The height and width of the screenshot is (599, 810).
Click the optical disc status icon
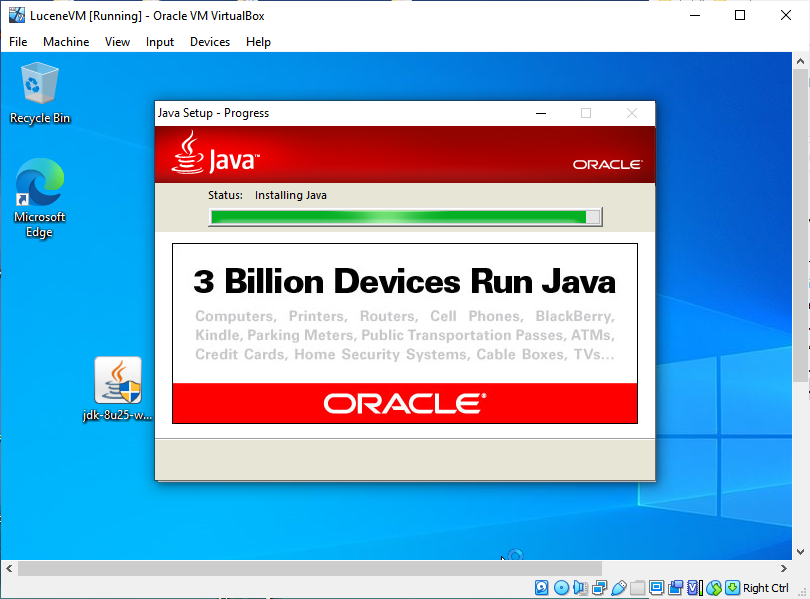(562, 588)
